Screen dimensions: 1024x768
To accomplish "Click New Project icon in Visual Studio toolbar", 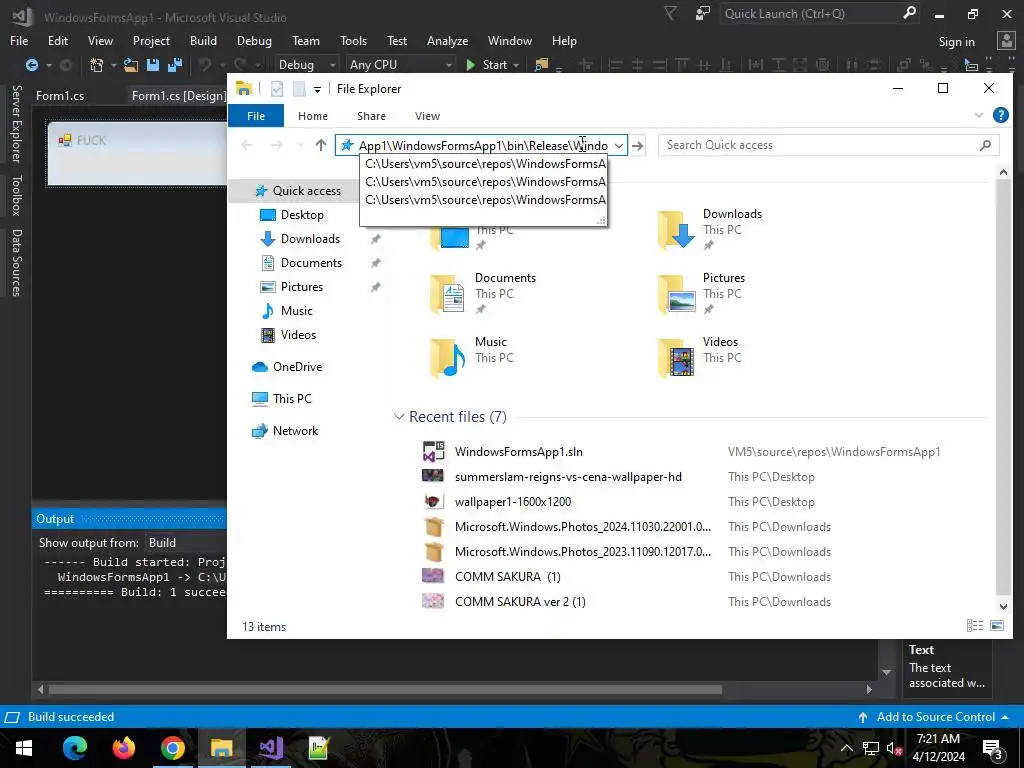I will (97, 65).
